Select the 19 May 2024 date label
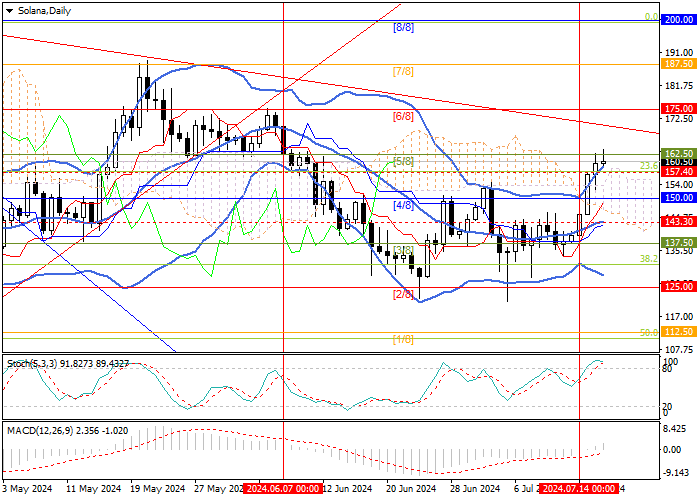Screen dimensions: 700x500 pos(158,488)
